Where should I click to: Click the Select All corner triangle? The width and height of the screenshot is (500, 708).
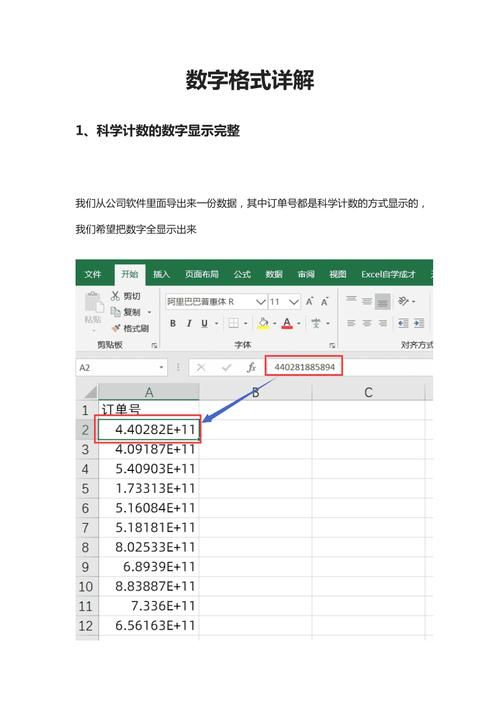coord(91,391)
